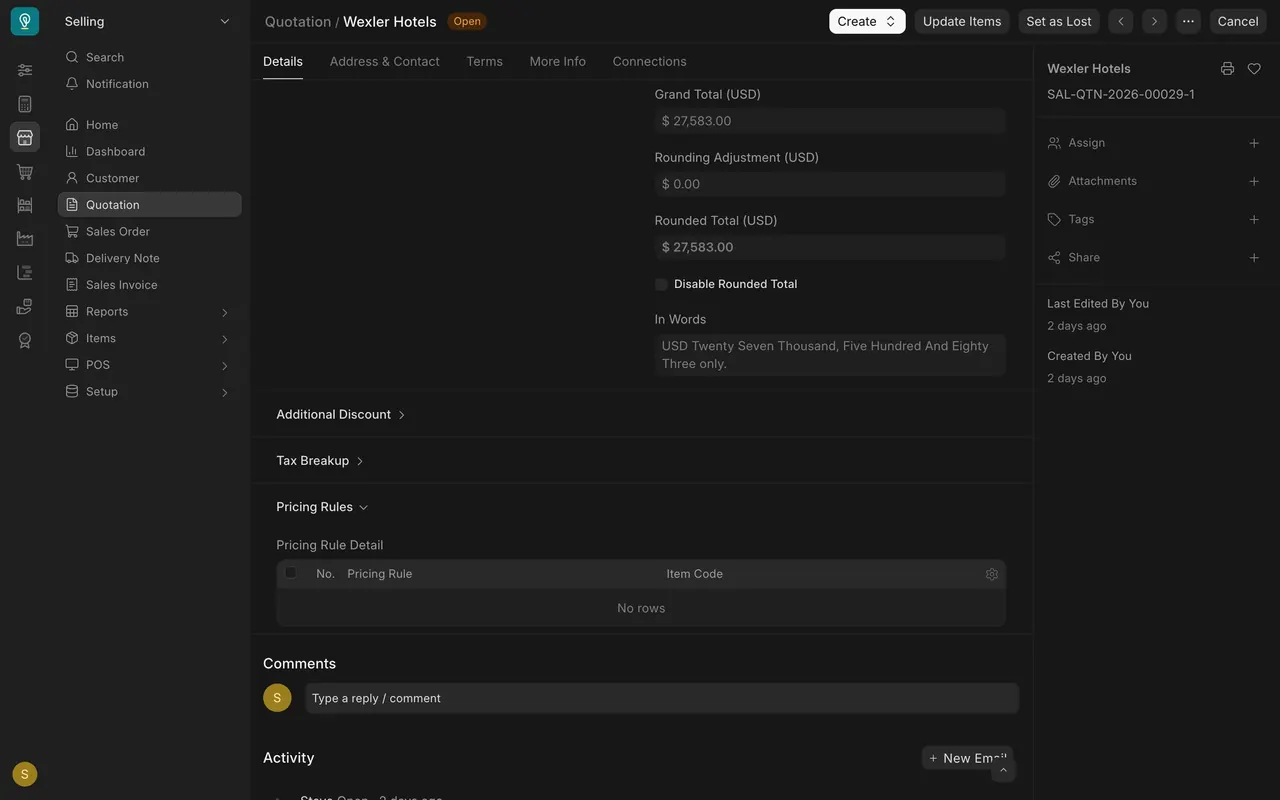Add an attachment with Attachments plus icon
Screen dimensions: 1280x800
[1254, 181]
